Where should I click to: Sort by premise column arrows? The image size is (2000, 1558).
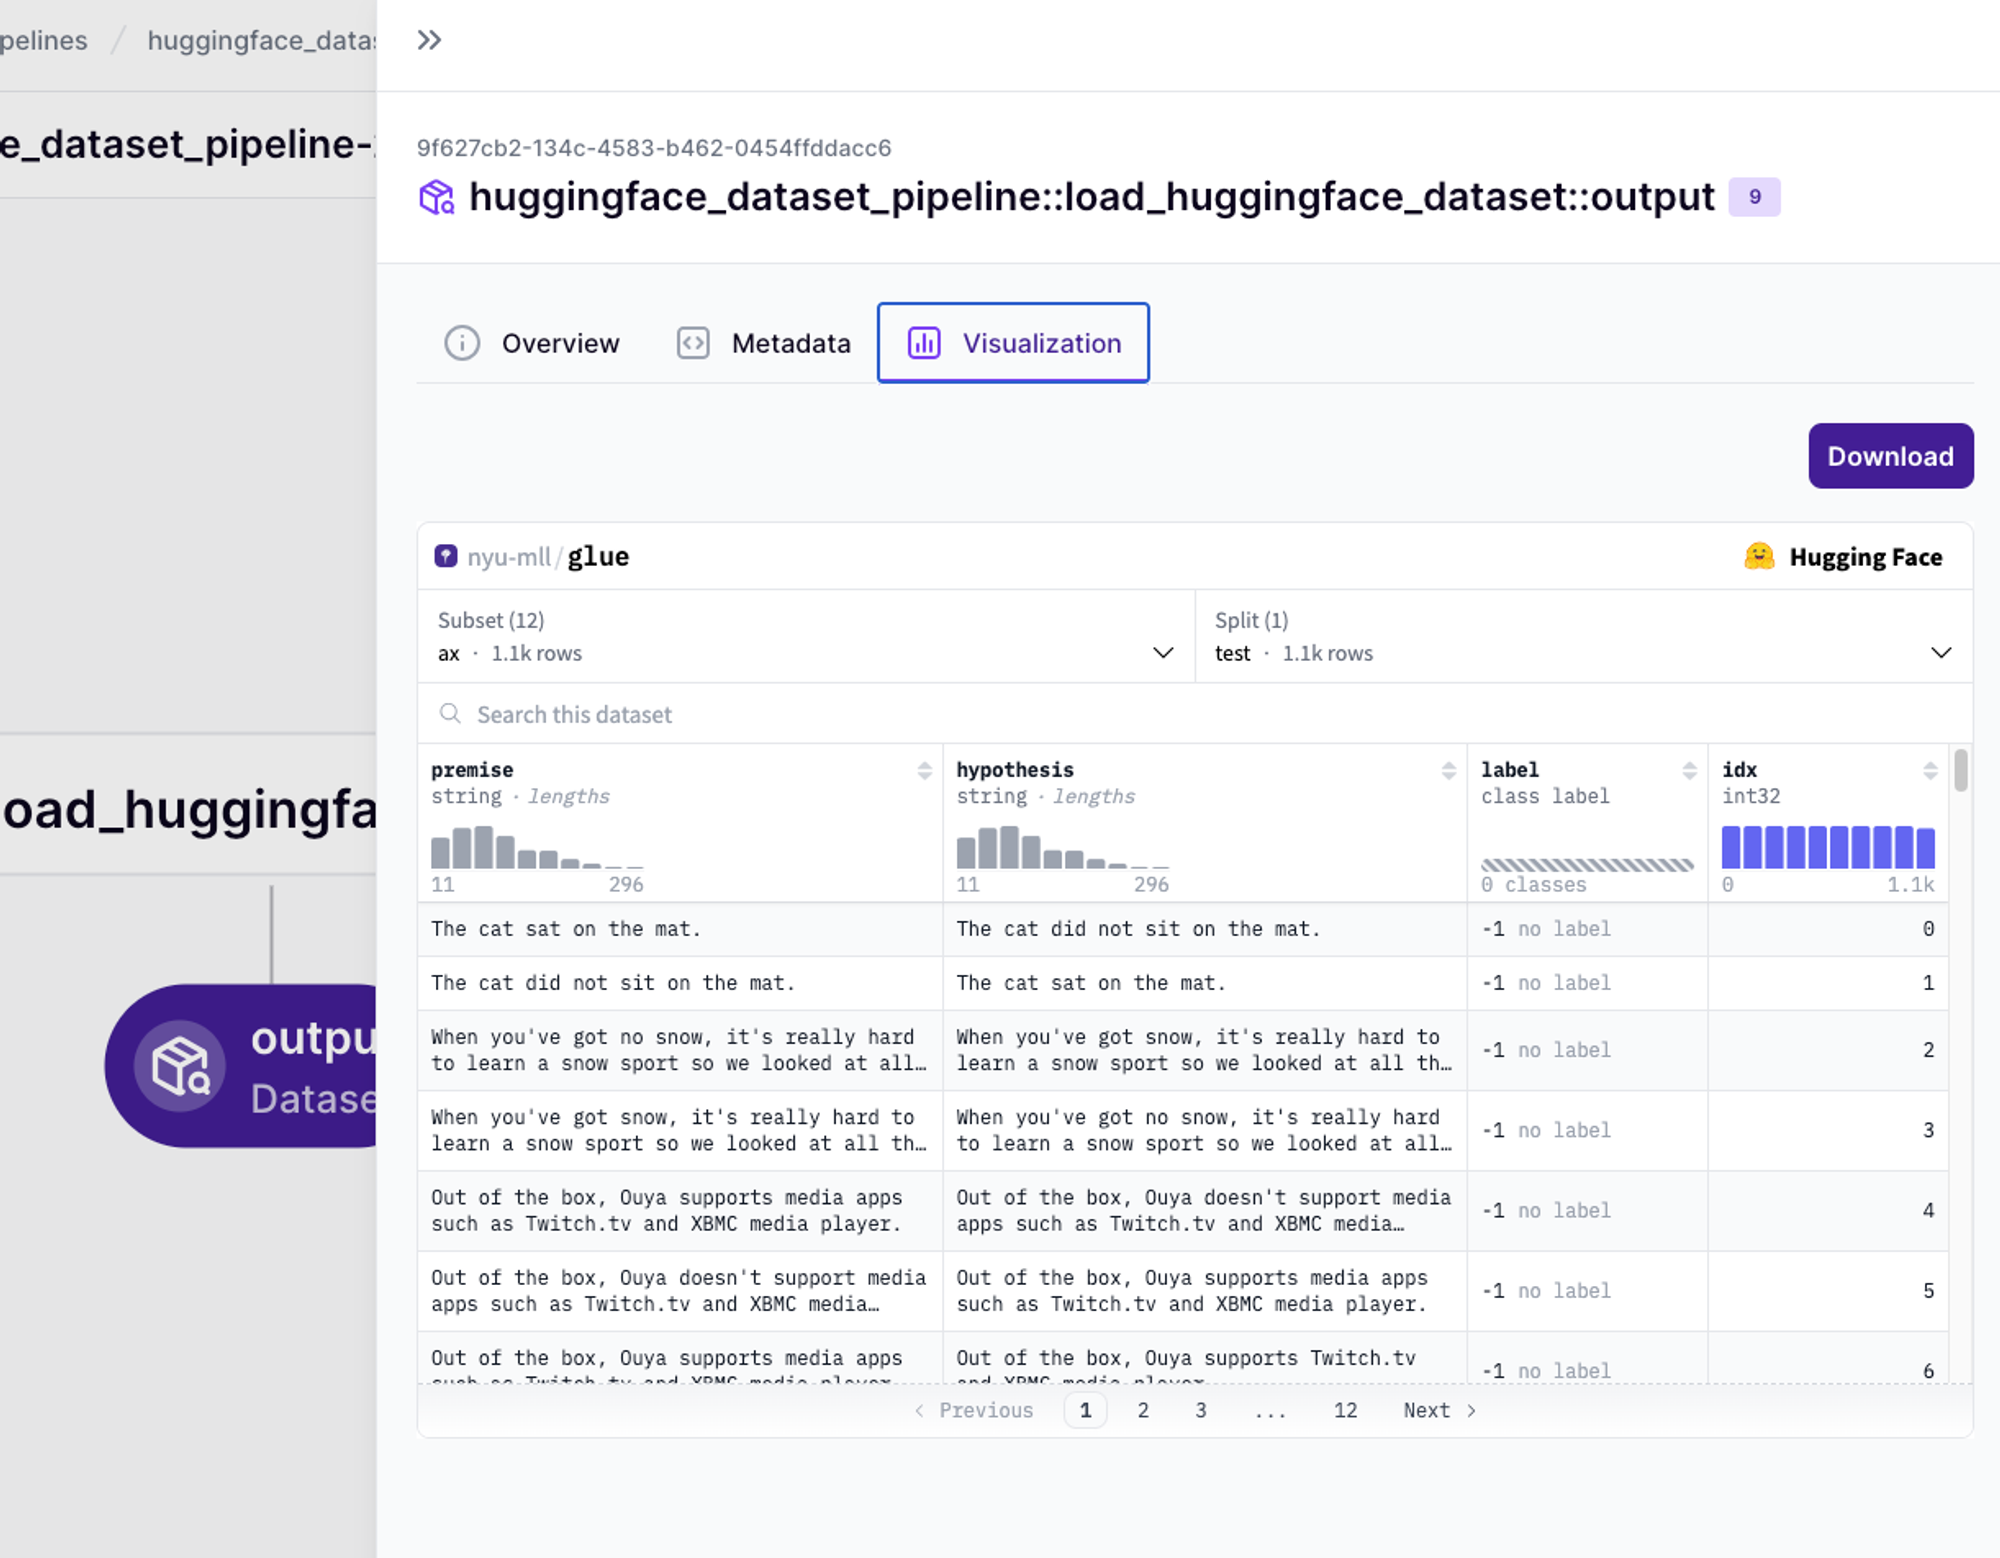pos(924,770)
